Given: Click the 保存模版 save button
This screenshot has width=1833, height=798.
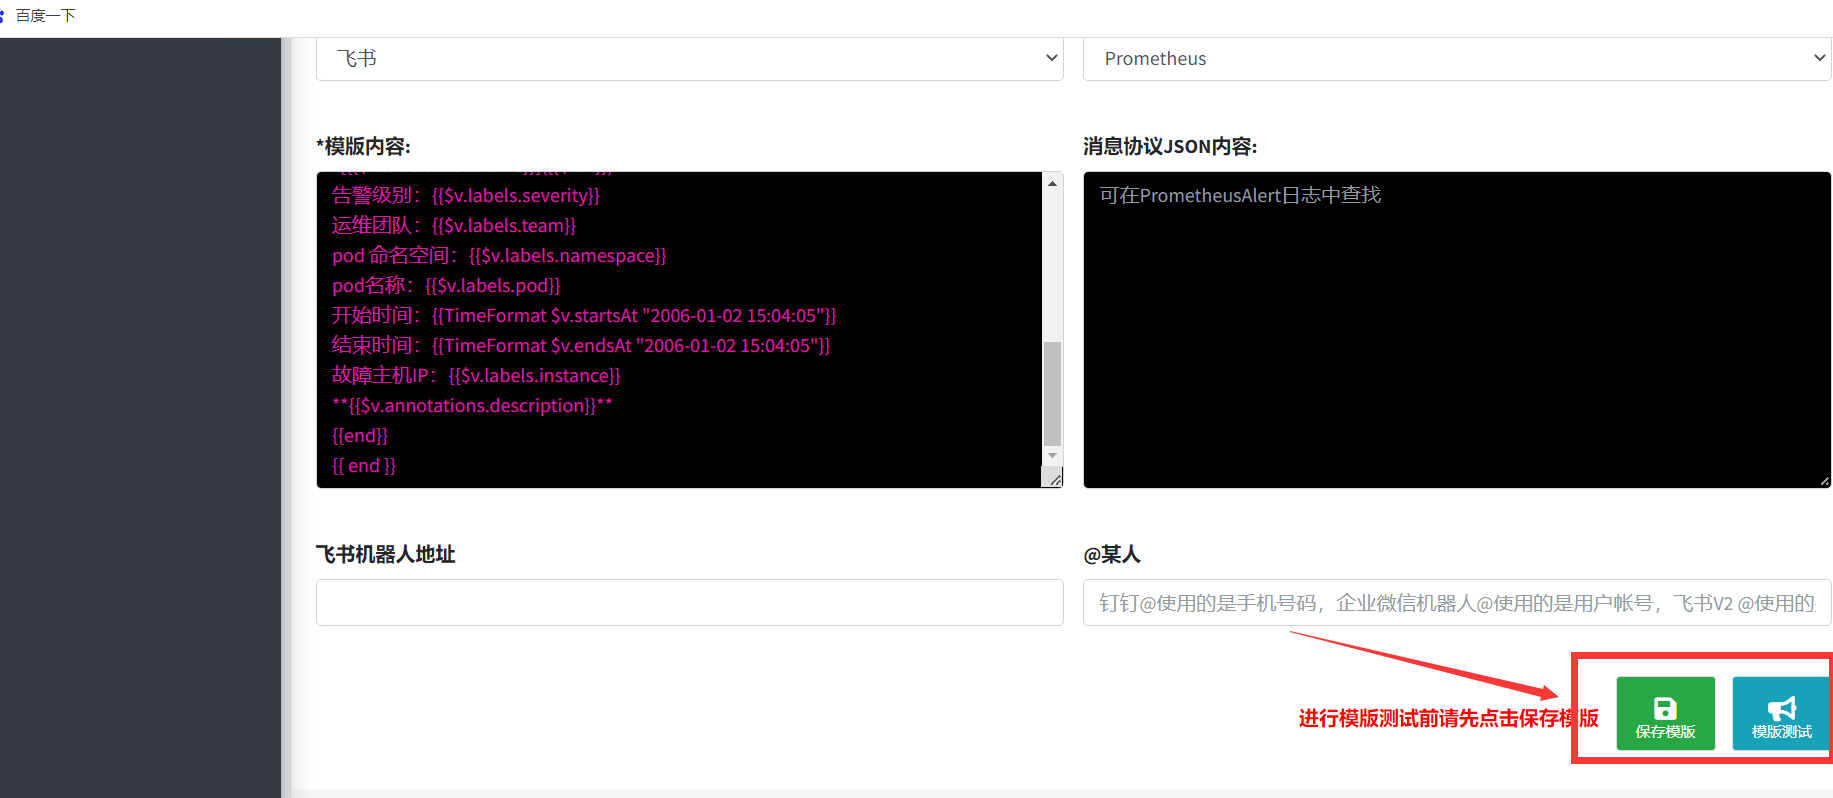Looking at the screenshot, I should point(1665,713).
